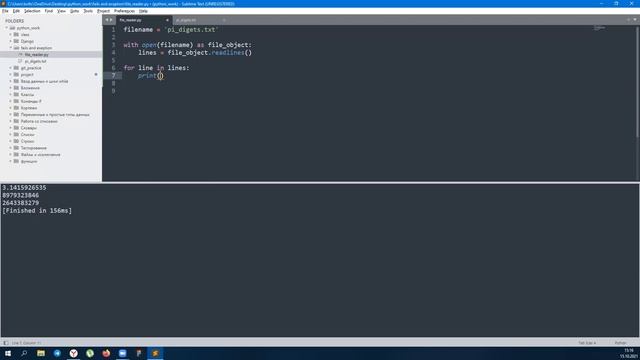Open the Find menu
Image resolution: width=640 pixels, height=360 pixels.
pyautogui.click(x=49, y=11)
